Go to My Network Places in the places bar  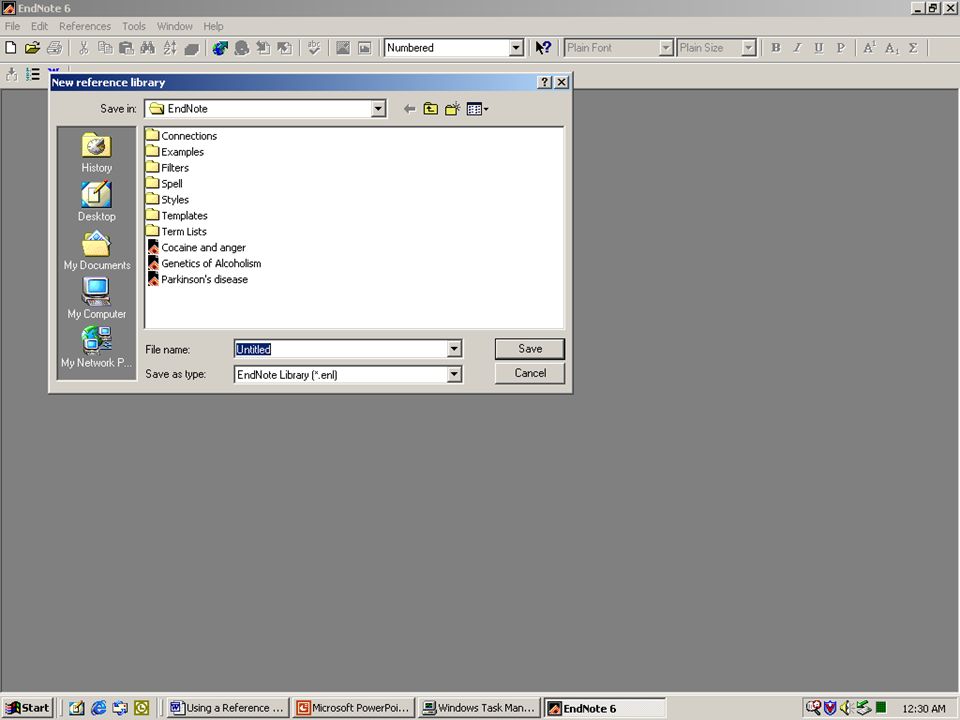(97, 347)
